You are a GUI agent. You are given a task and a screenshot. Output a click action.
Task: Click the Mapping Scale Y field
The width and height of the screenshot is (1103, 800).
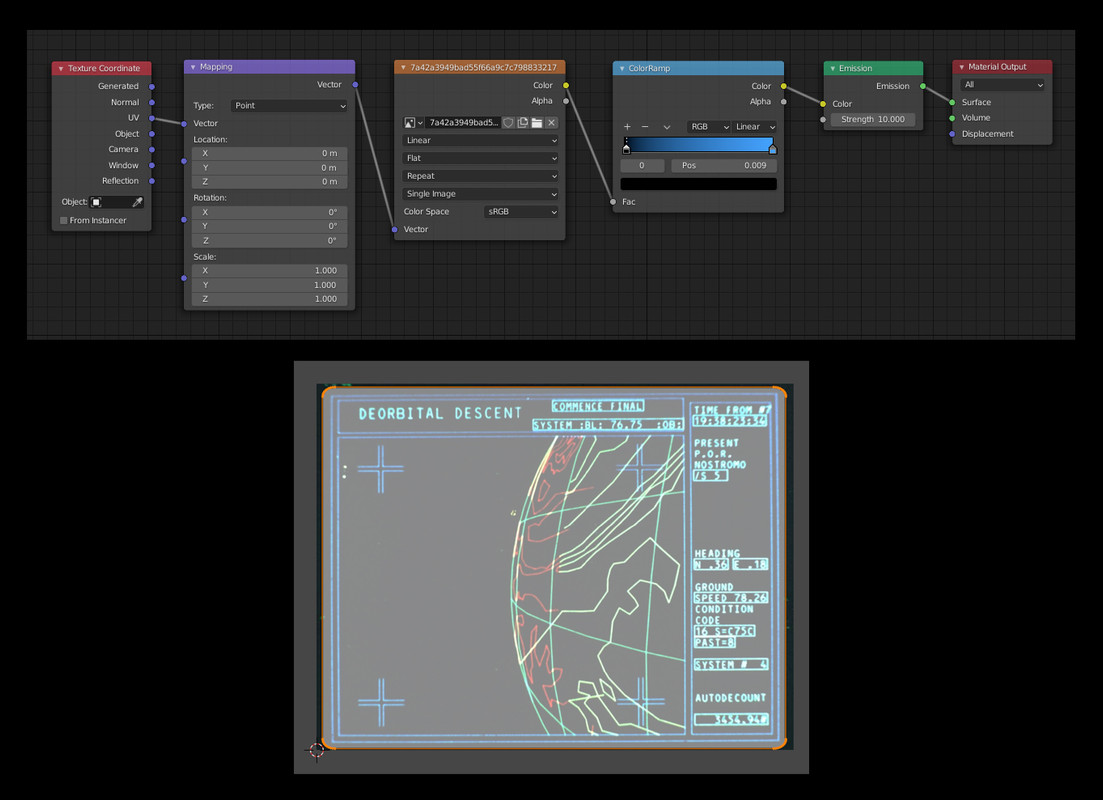point(269,285)
